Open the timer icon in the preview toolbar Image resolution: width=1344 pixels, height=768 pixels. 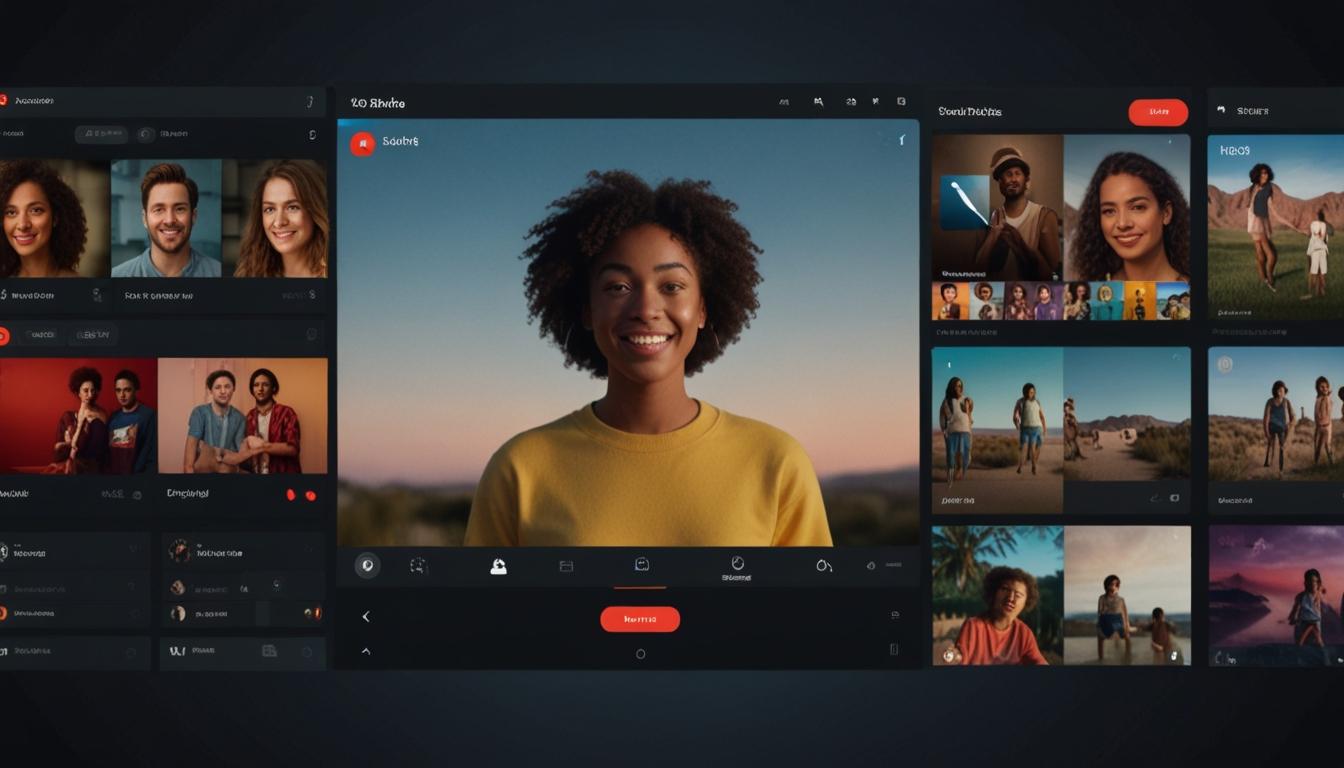(x=738, y=564)
